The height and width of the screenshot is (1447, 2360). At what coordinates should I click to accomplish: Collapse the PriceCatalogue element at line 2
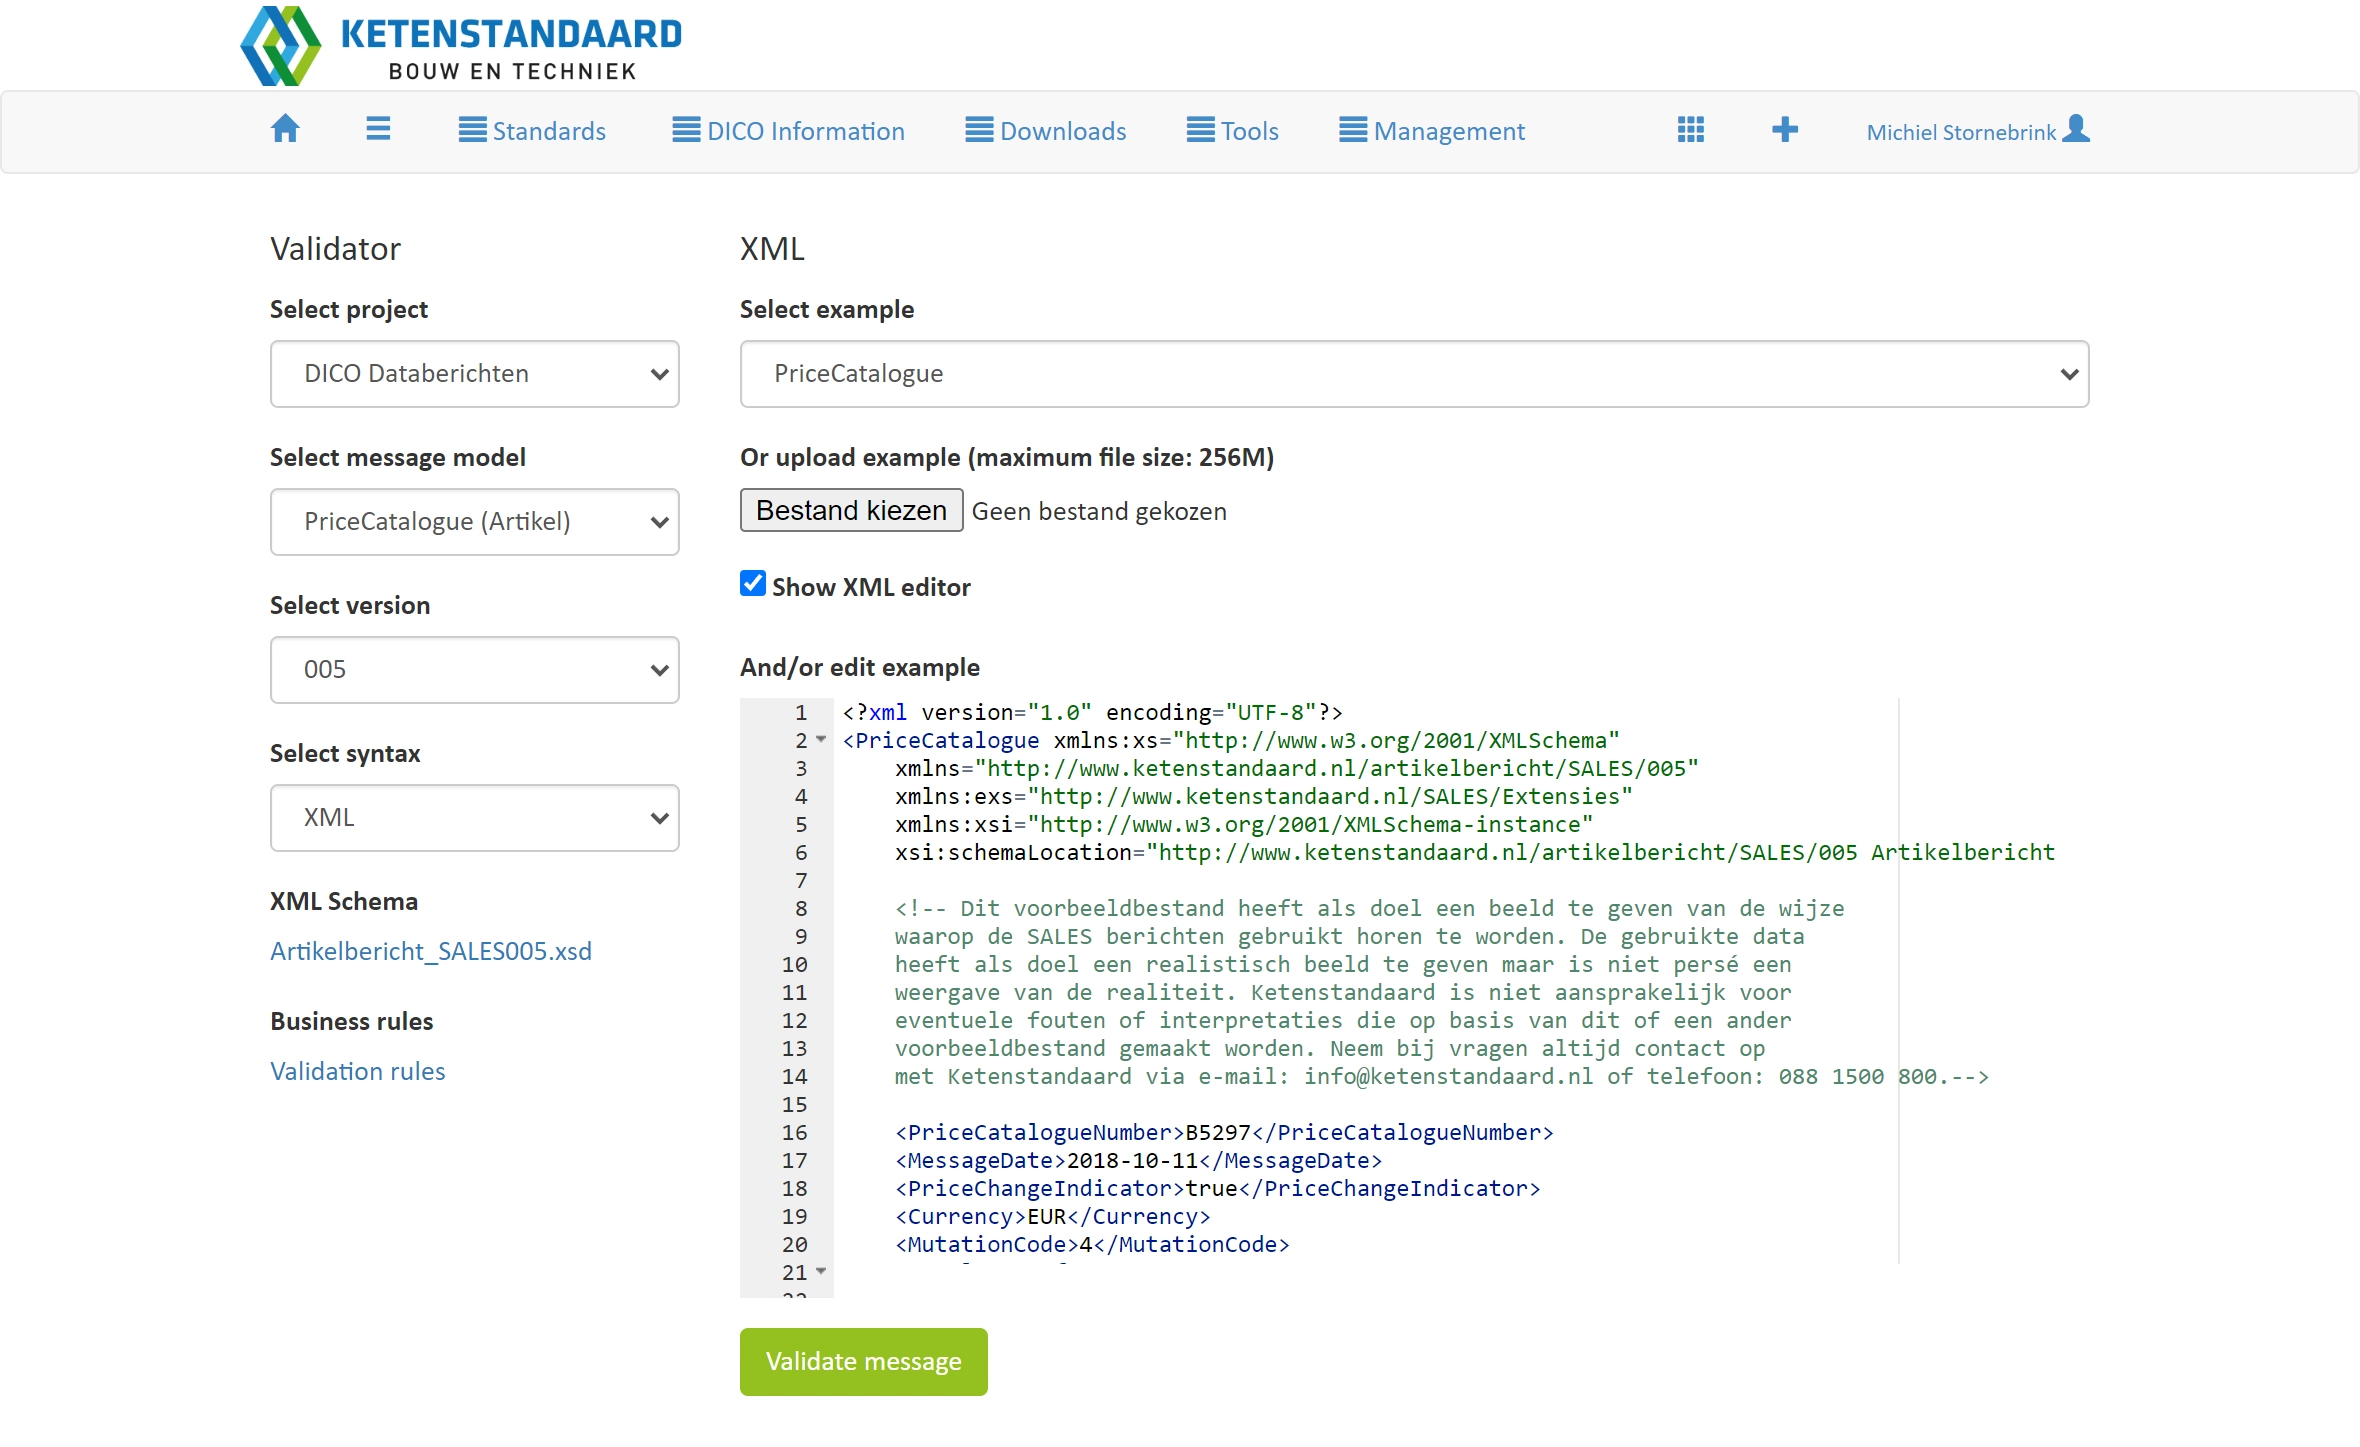(822, 740)
